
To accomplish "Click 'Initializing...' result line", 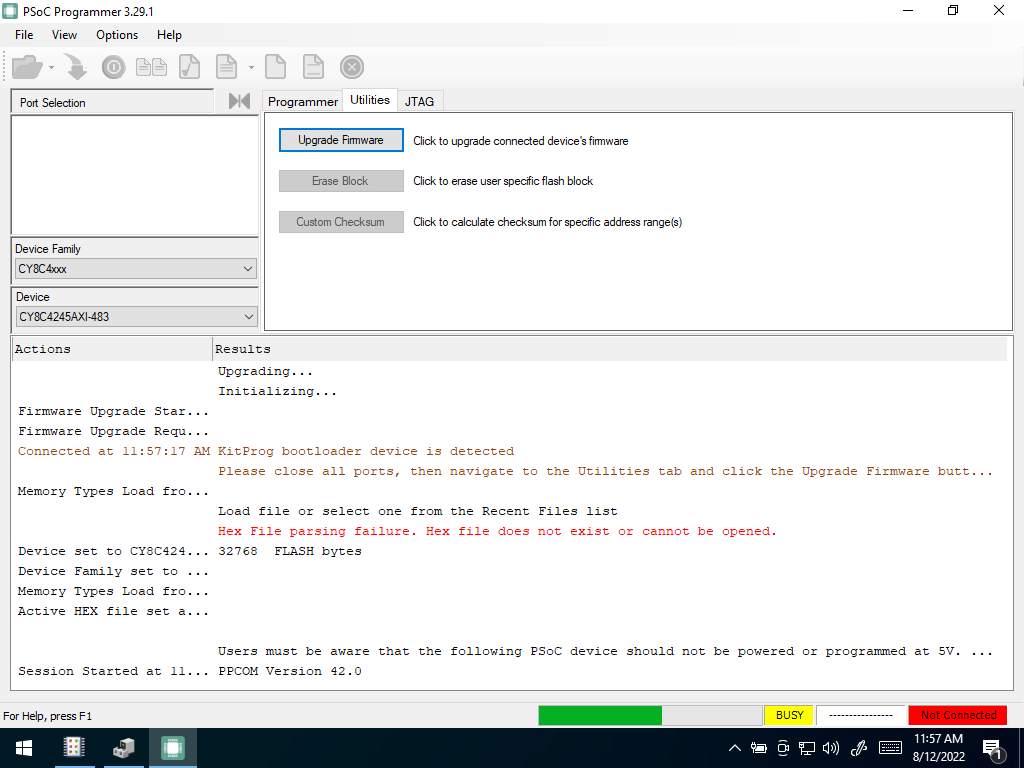I will [278, 392].
